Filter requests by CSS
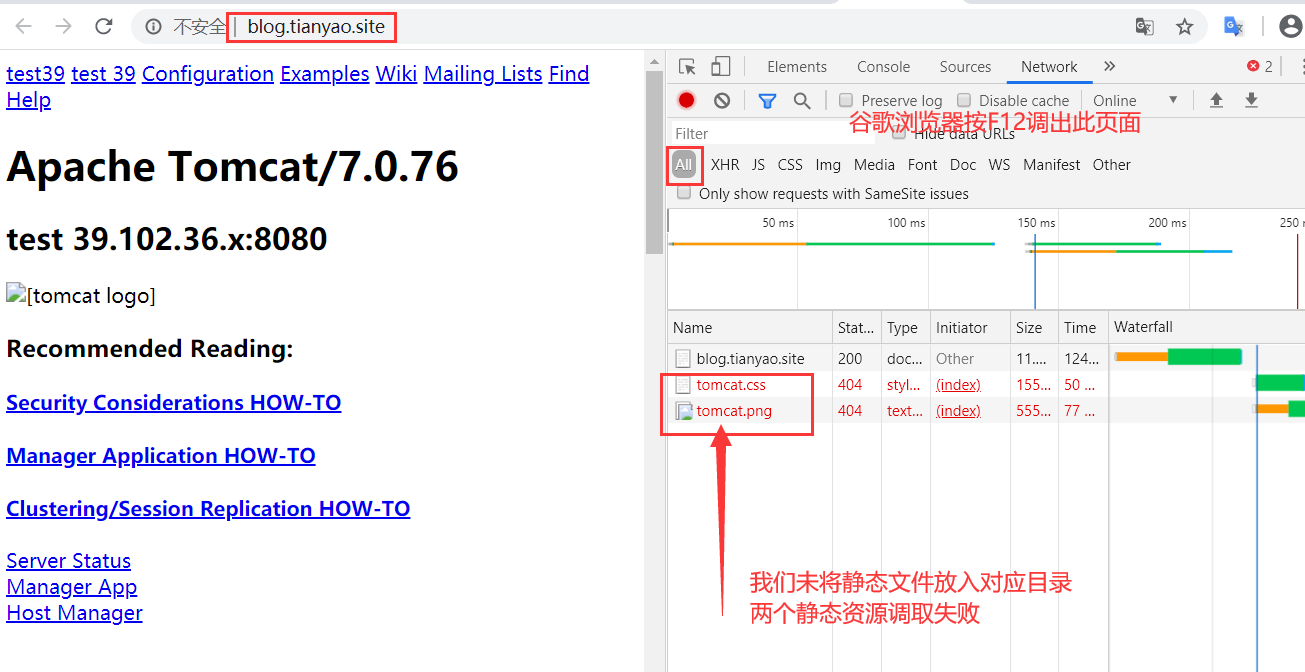The width and height of the screenshot is (1305, 672). pyautogui.click(x=790, y=165)
